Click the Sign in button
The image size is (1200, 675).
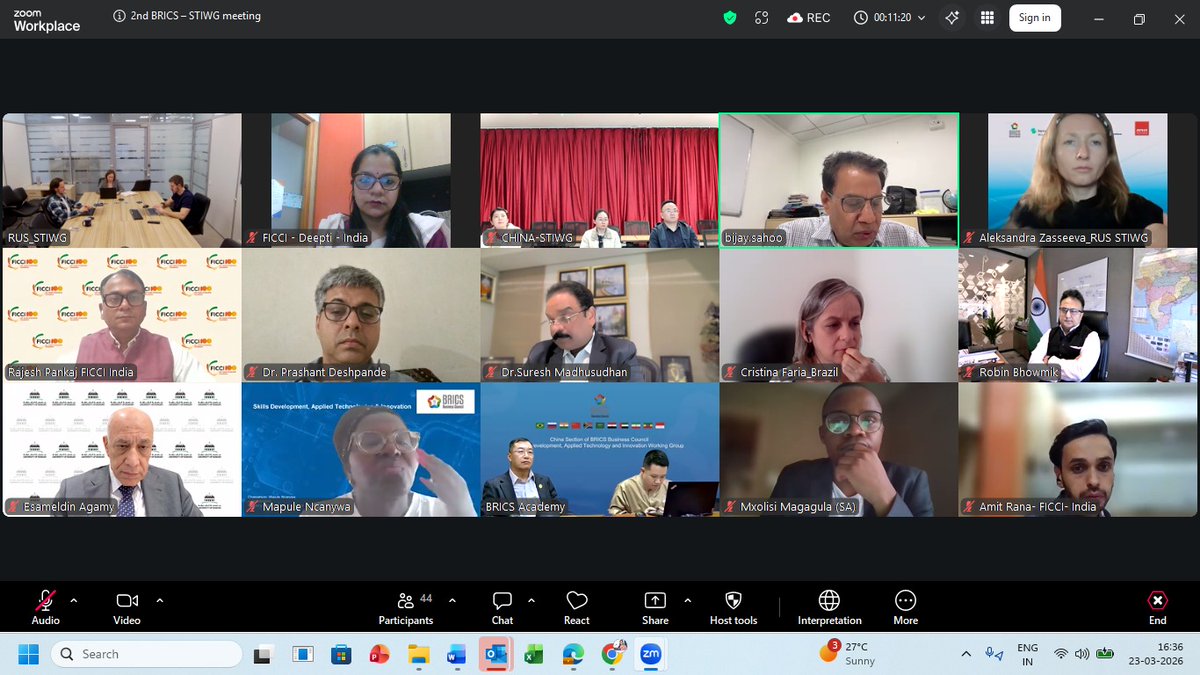[x=1034, y=17]
